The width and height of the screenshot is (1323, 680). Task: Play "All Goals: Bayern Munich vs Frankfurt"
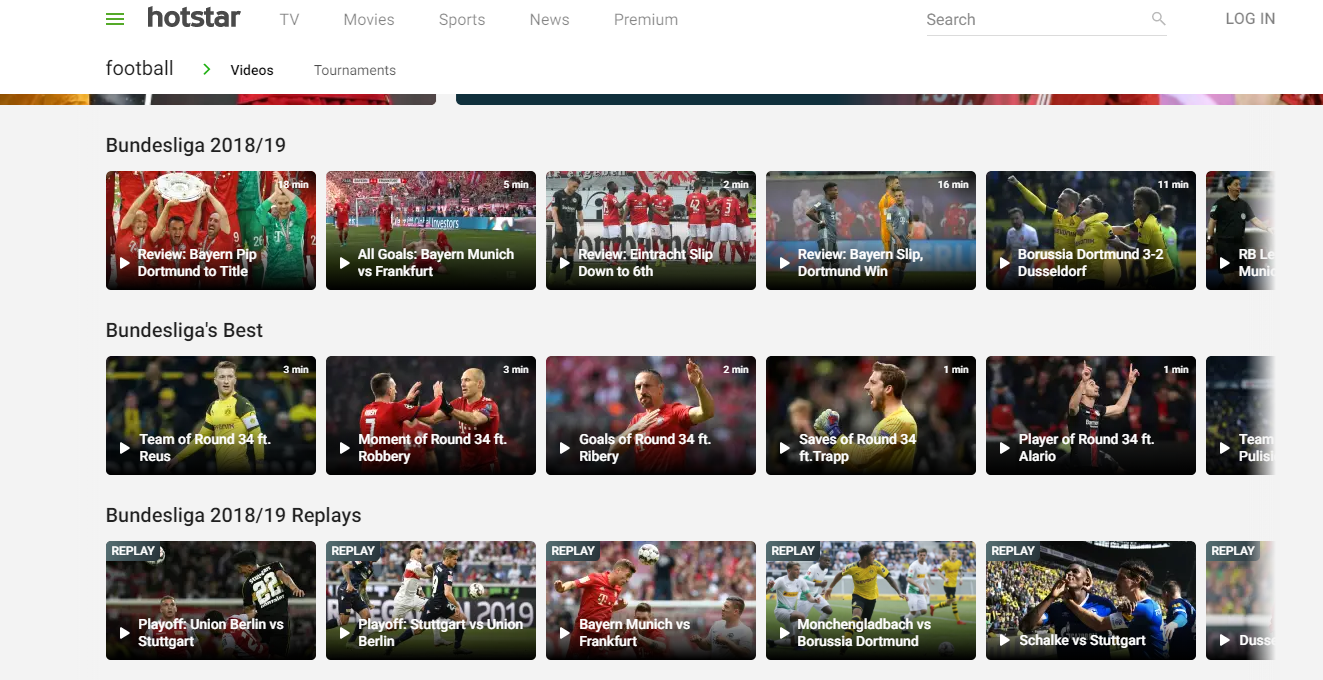(x=430, y=230)
